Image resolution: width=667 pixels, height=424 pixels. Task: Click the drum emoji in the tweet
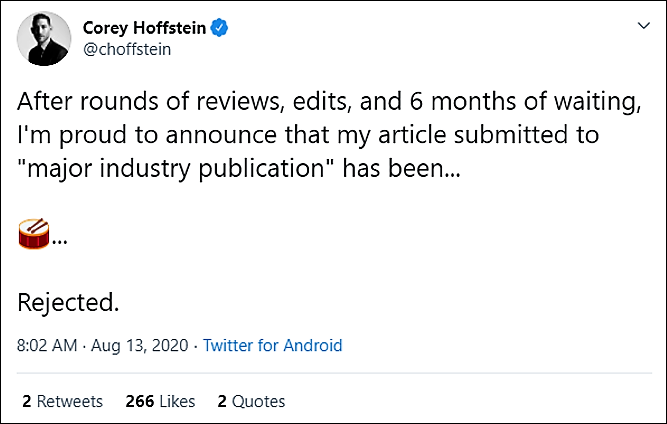pos(34,234)
